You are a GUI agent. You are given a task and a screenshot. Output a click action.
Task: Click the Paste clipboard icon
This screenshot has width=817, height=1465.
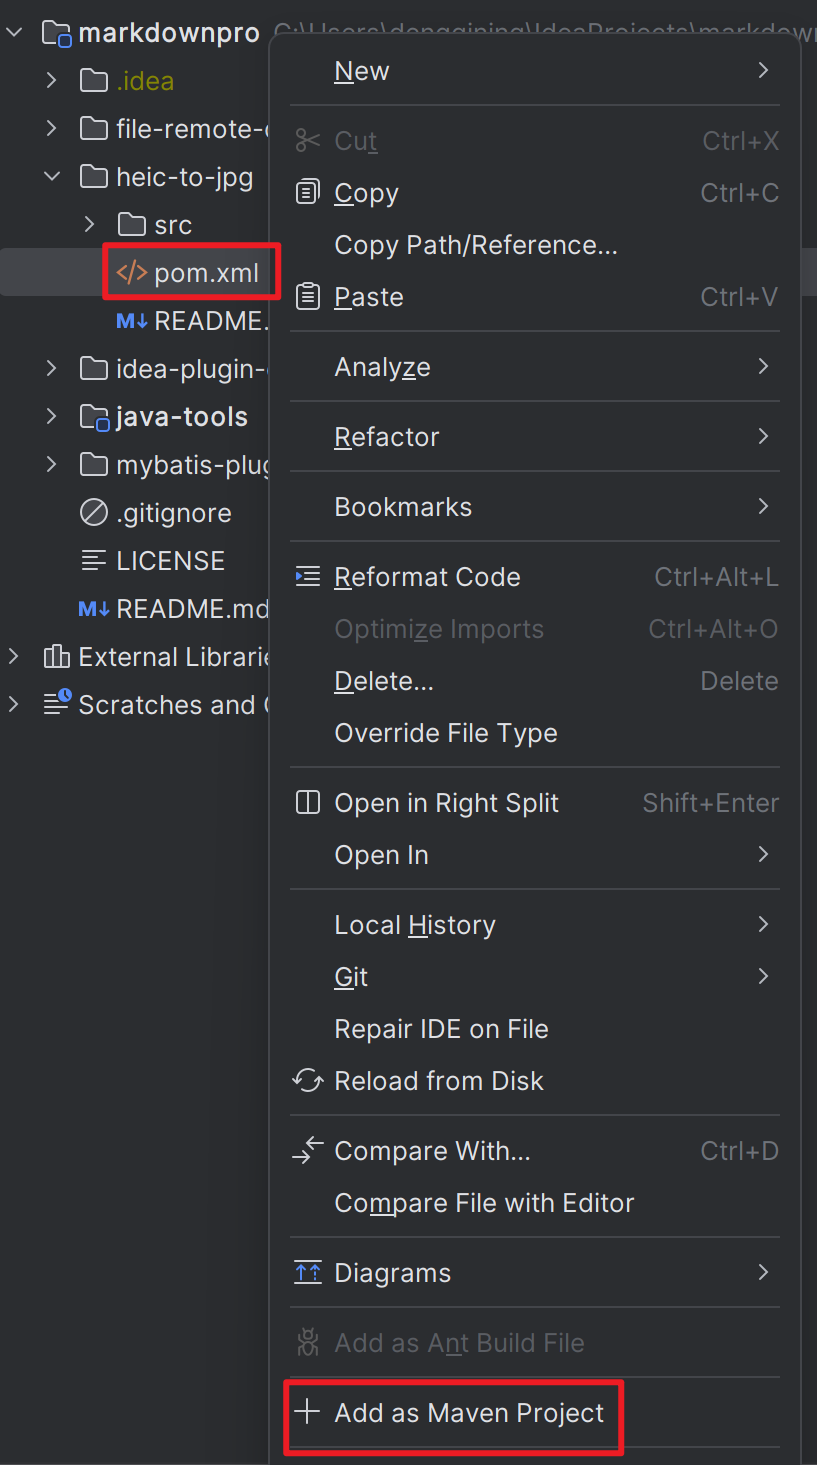pos(308,296)
